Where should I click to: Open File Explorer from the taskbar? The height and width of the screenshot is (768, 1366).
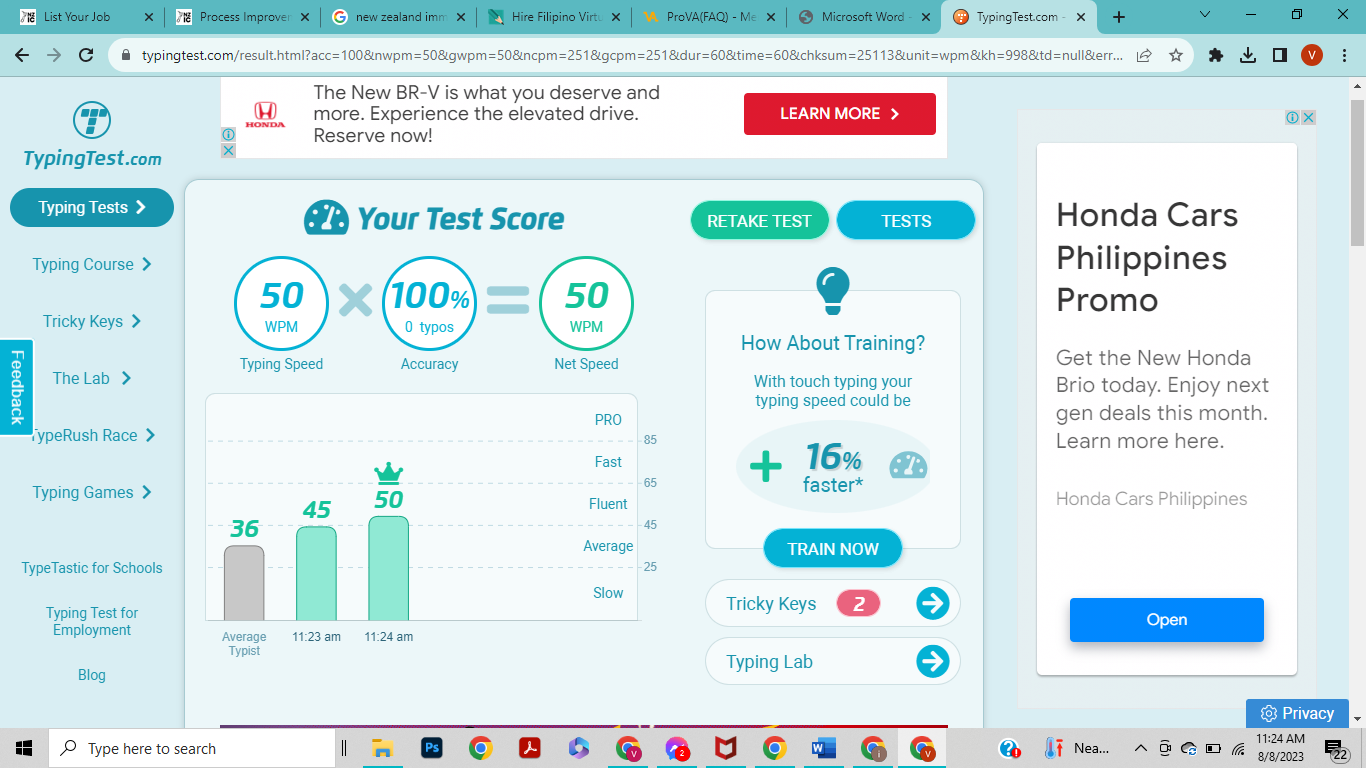pyautogui.click(x=381, y=748)
